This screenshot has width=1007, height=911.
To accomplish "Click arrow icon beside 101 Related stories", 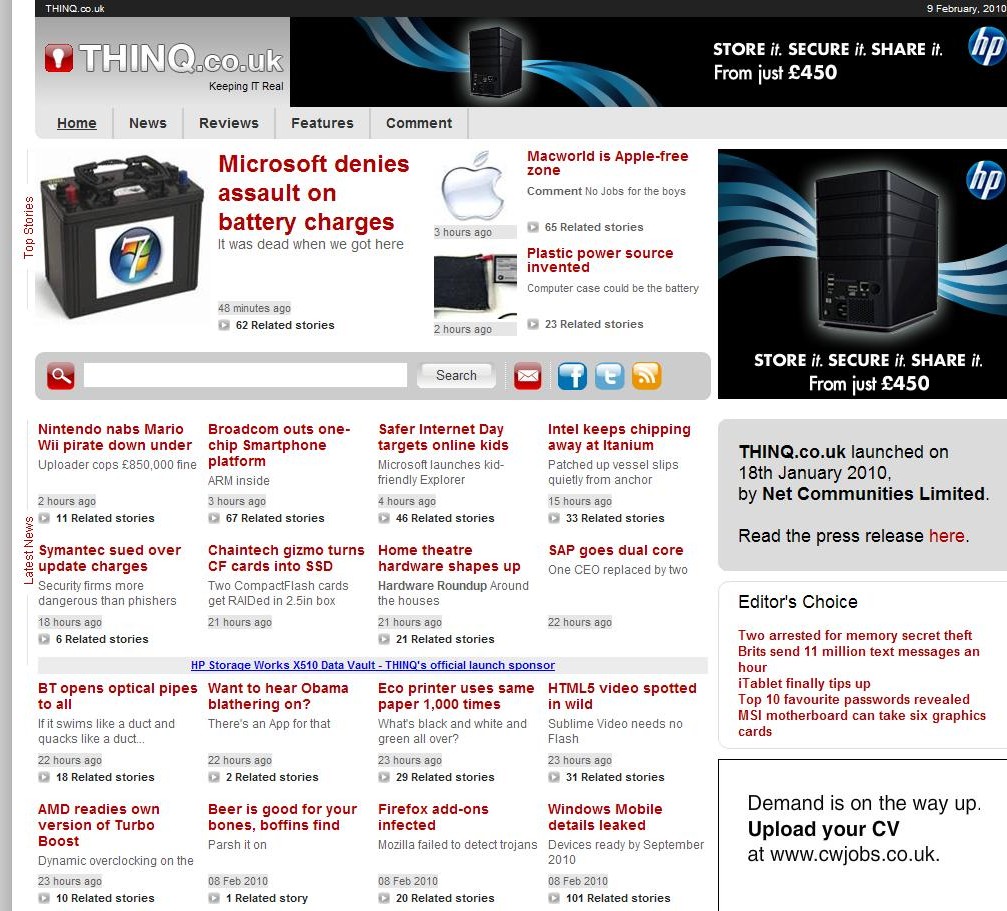I will (x=554, y=898).
